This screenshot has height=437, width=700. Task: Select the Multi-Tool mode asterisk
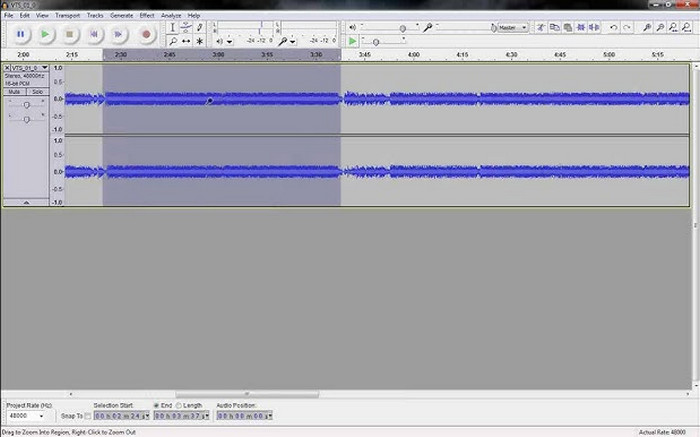(x=200, y=41)
